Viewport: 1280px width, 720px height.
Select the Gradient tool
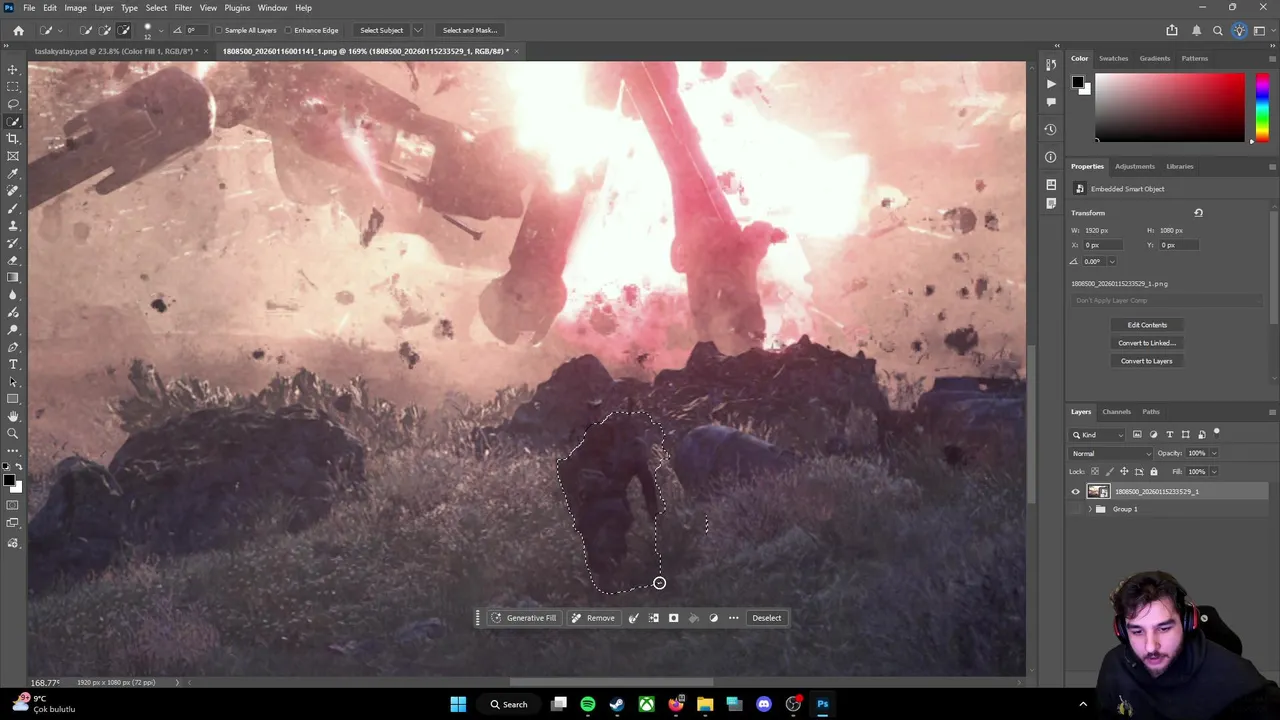(13, 277)
